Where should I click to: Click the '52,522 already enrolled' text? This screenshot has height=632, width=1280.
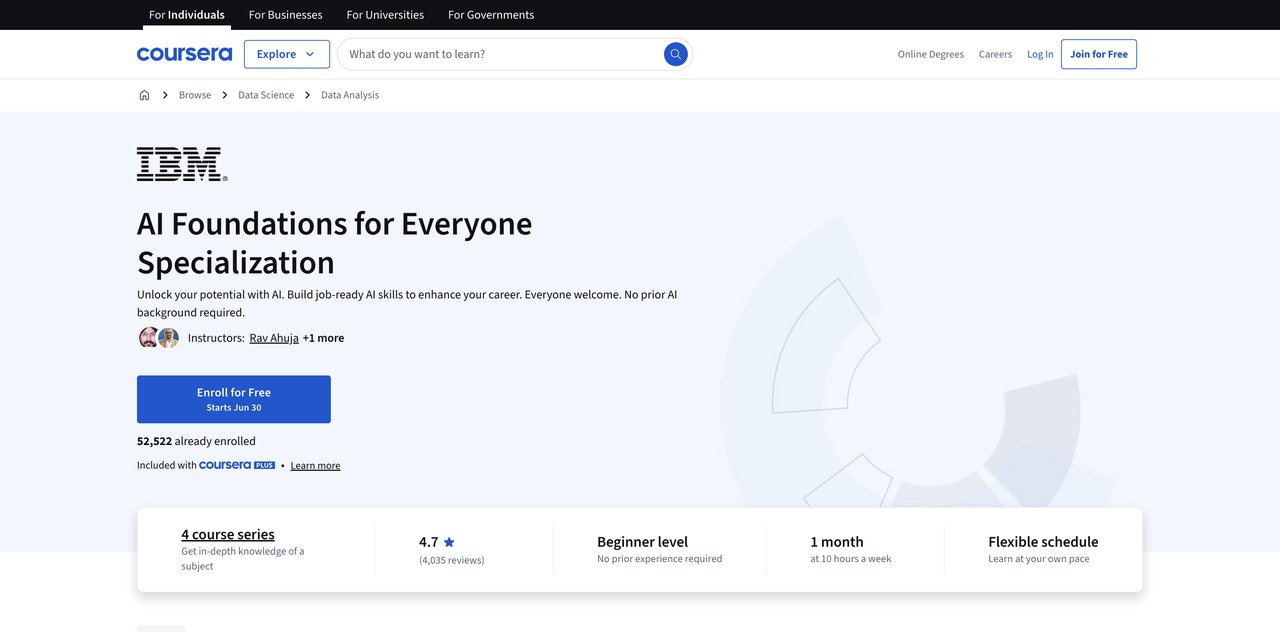click(196, 441)
